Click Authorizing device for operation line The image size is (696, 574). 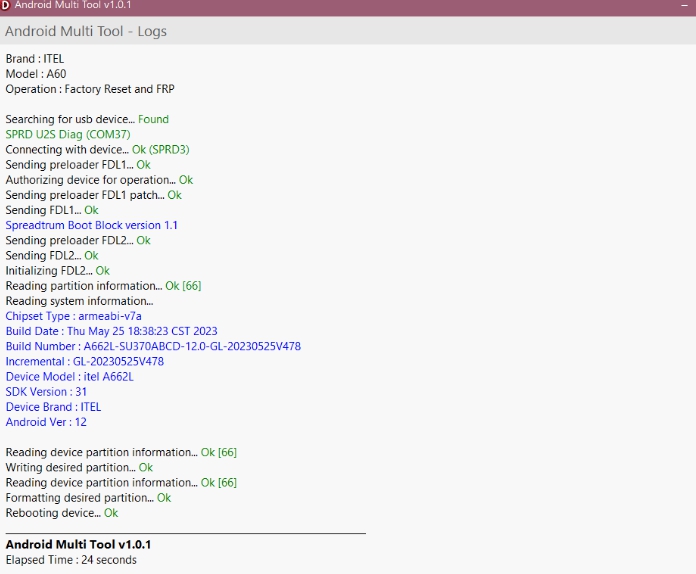tap(90, 180)
